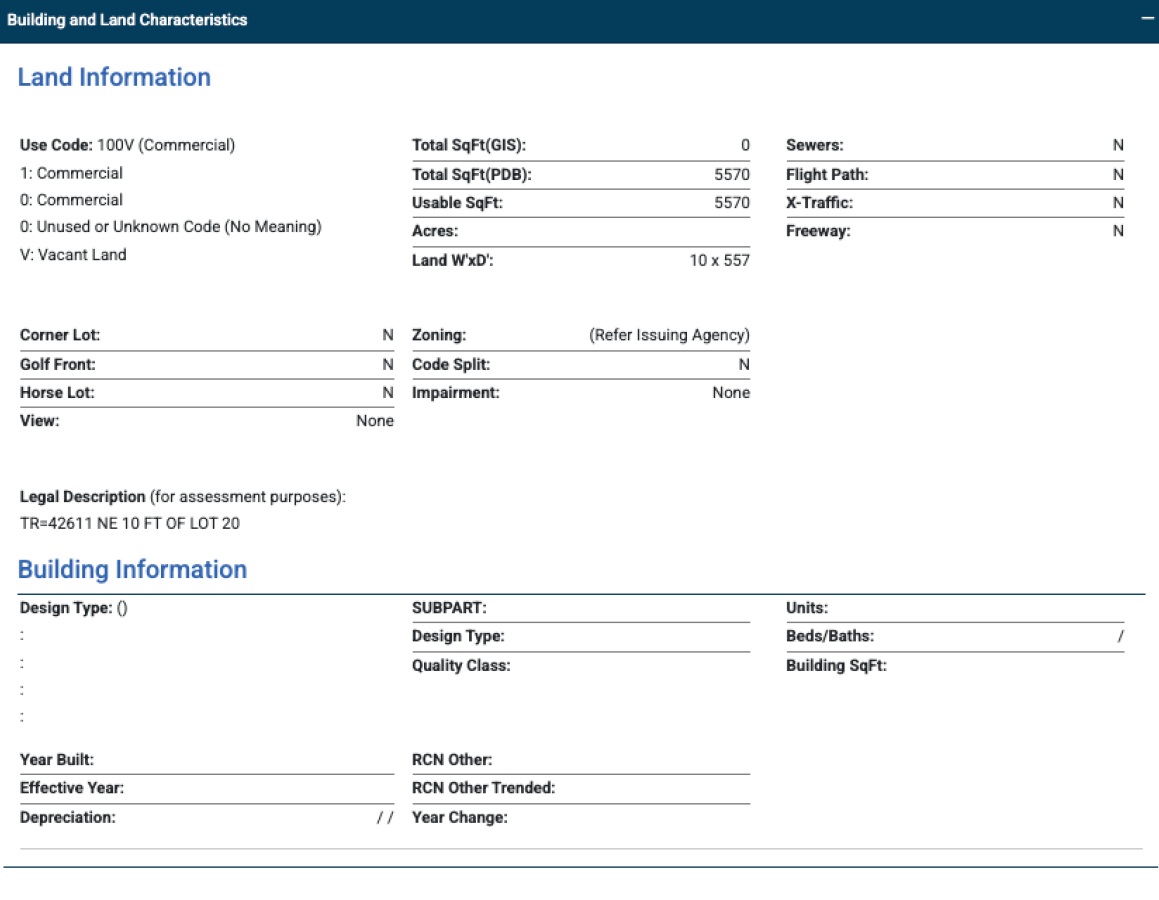Click the Building Information heading

click(x=132, y=570)
